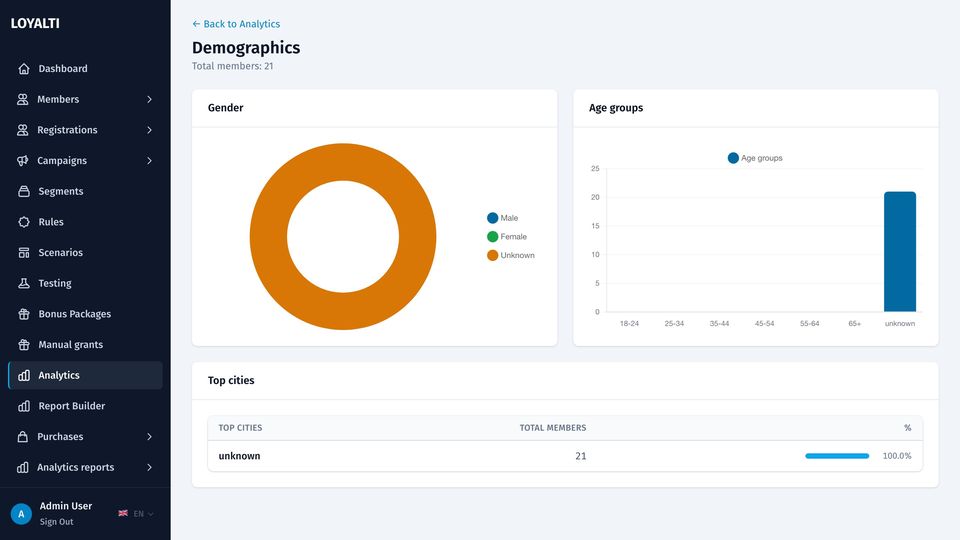Click the % column header
The width and height of the screenshot is (960, 540).
point(907,428)
